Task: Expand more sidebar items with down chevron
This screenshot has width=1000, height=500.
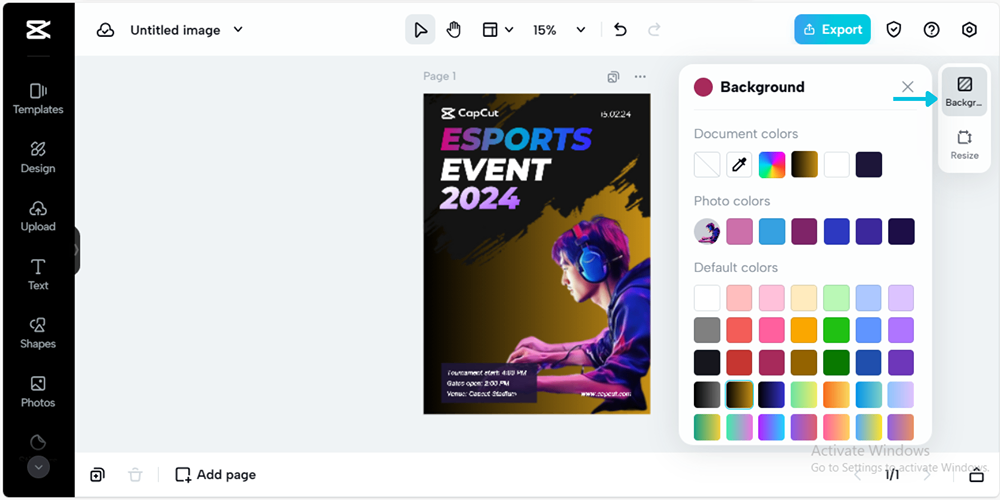Action: [x=38, y=467]
